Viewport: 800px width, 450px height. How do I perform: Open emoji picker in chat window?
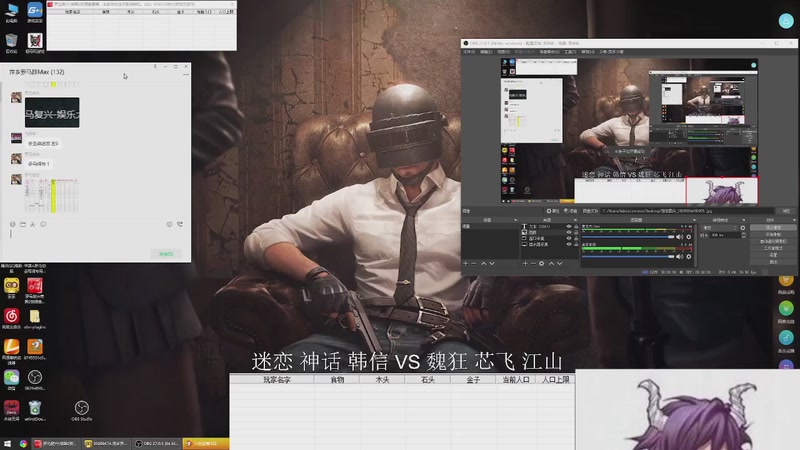[x=13, y=224]
